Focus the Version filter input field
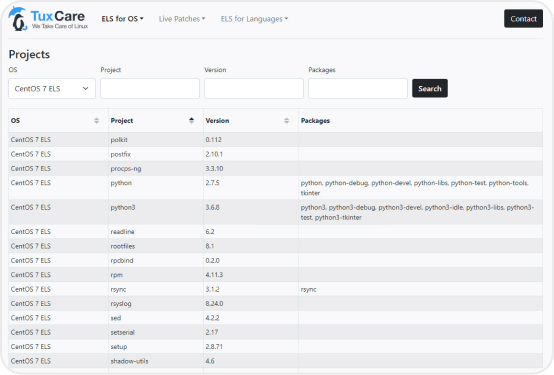554x375 pixels. pyautogui.click(x=254, y=88)
